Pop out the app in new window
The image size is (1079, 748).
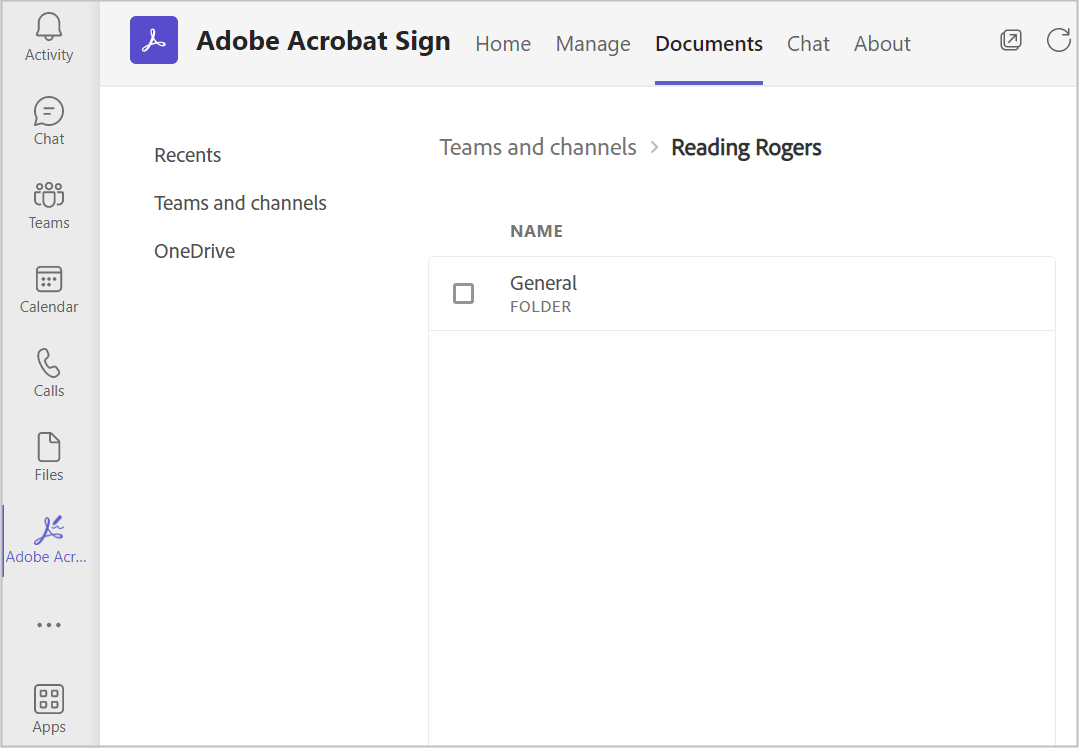[x=1011, y=41]
